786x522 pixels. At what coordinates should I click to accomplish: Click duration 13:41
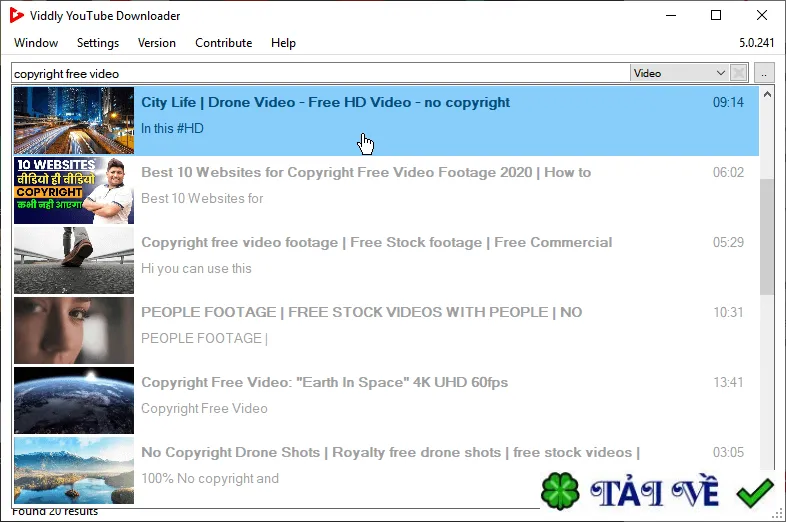point(728,383)
